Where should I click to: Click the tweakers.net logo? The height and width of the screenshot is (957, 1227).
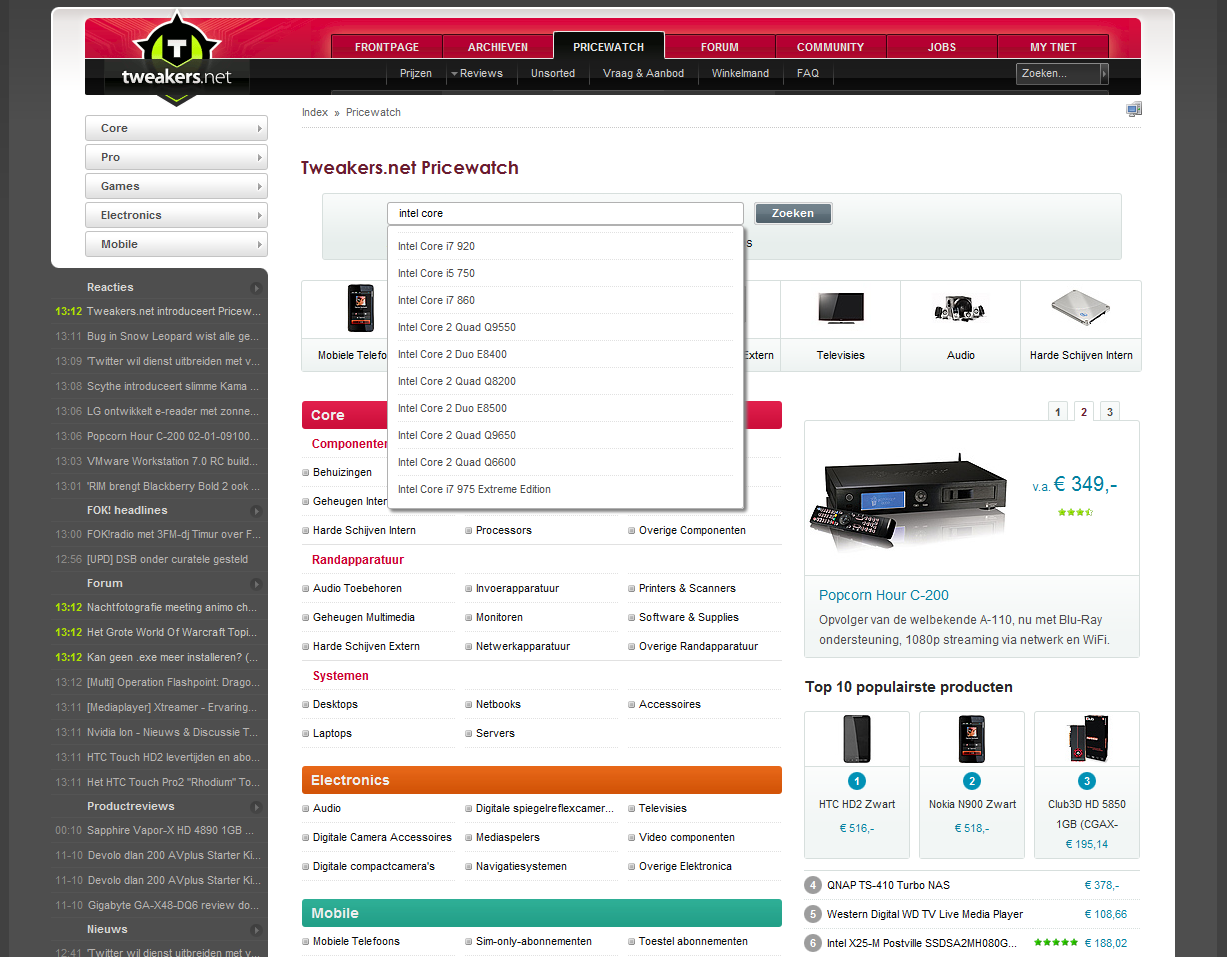pos(176,59)
